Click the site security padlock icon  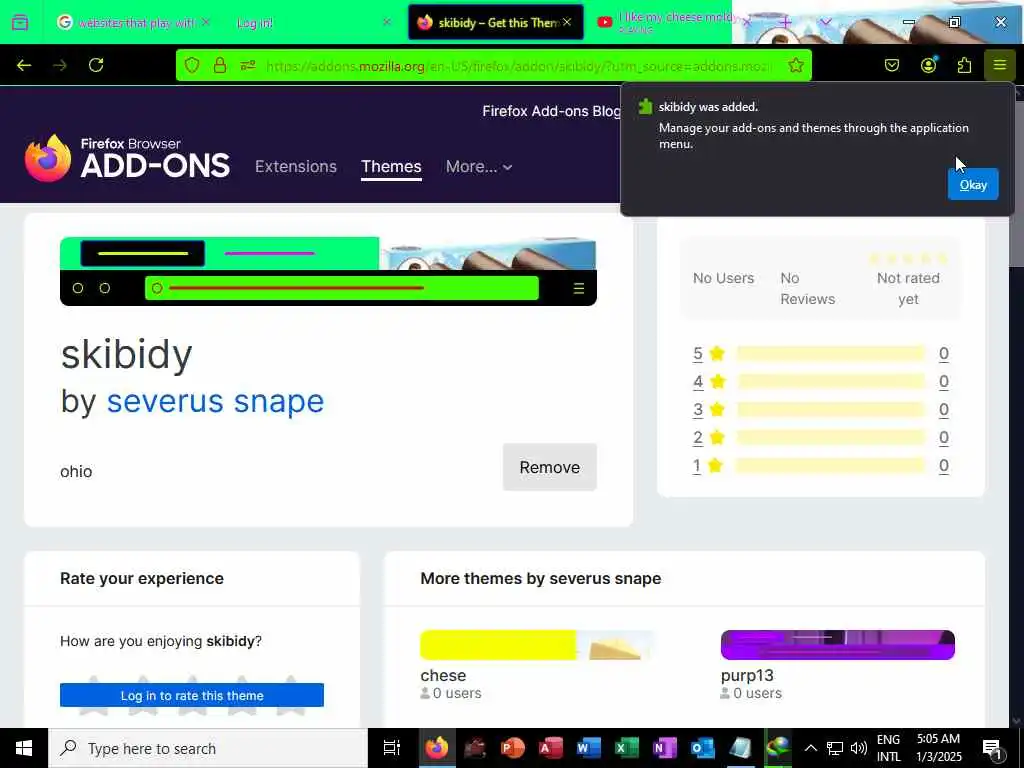tap(220, 65)
